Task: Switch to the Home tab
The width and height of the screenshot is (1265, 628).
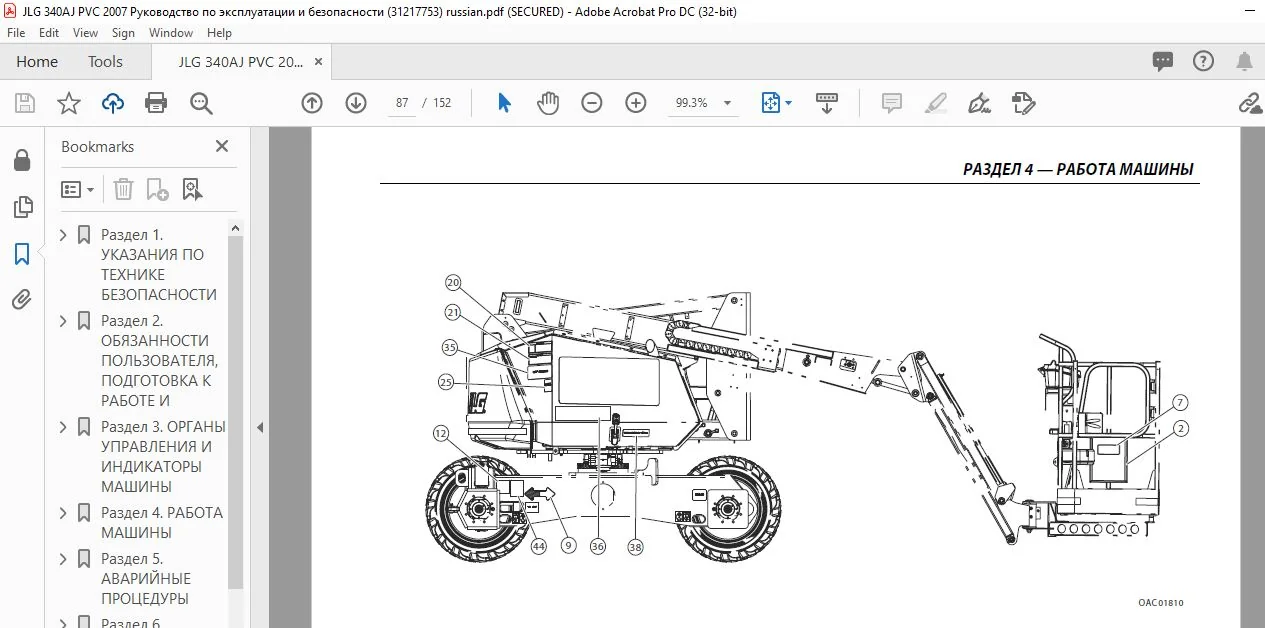Action: tap(37, 62)
